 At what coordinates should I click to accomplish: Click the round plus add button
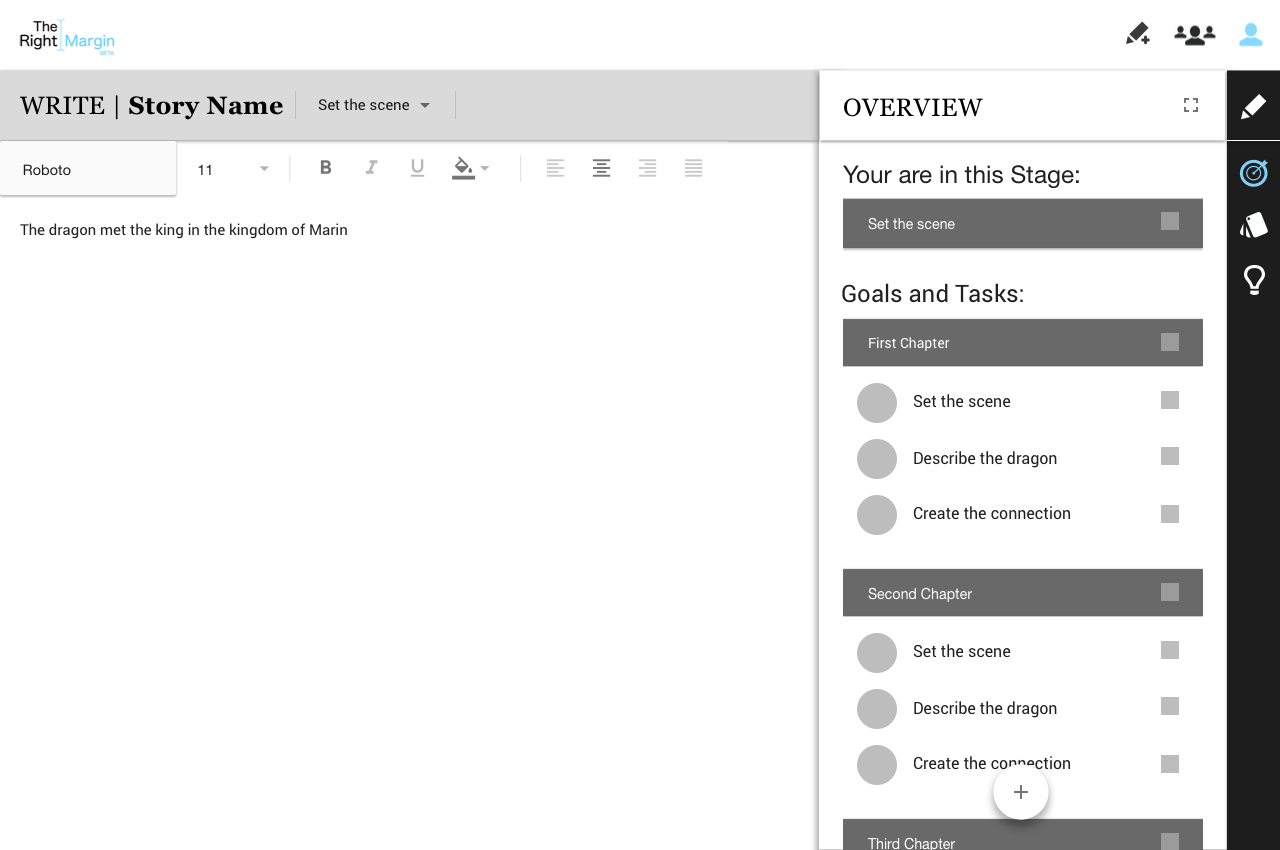pos(1020,792)
